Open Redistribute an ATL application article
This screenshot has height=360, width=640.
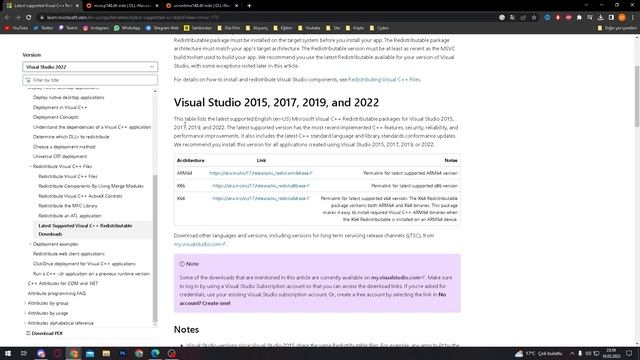click(70, 216)
